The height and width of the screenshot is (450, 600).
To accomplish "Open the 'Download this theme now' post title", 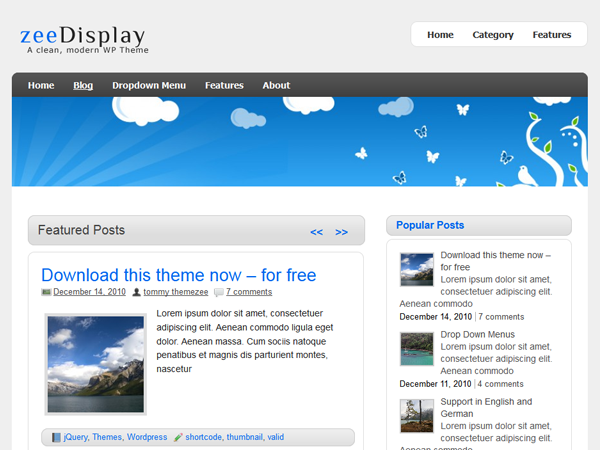I will (178, 275).
